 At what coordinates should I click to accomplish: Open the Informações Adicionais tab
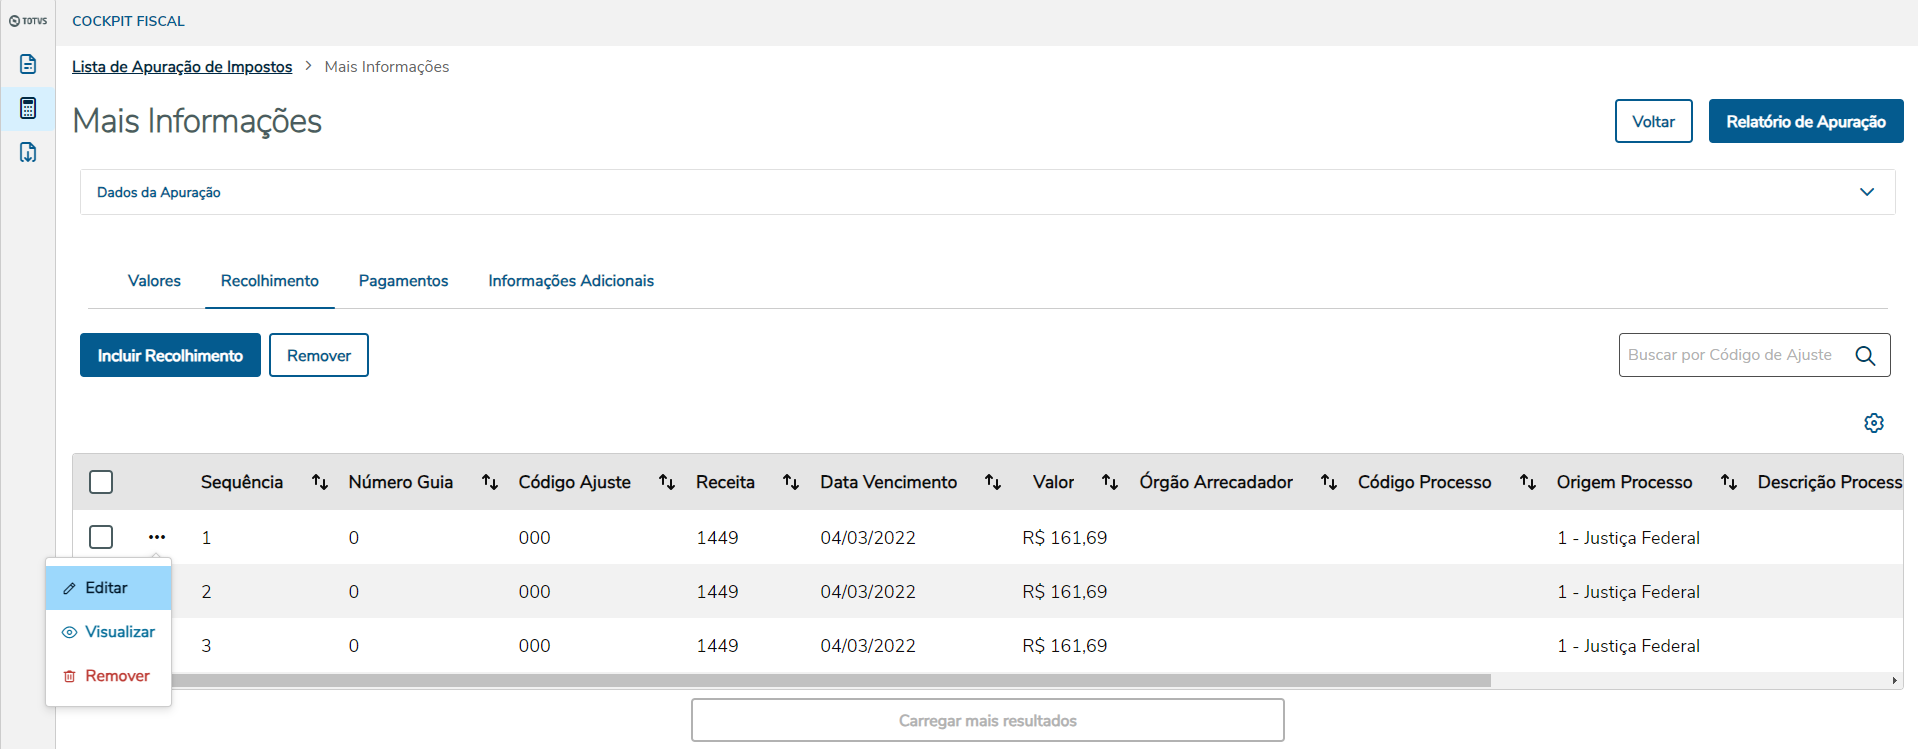pyautogui.click(x=571, y=281)
